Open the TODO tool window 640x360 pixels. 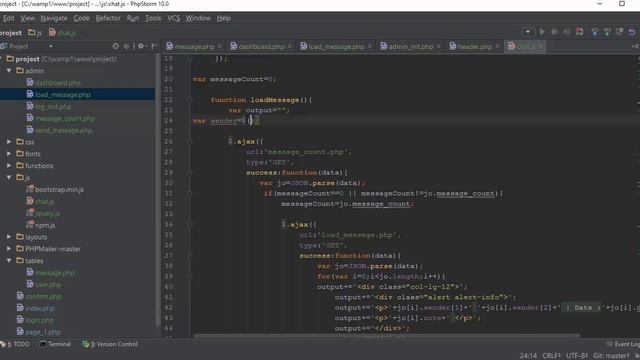pos(16,344)
